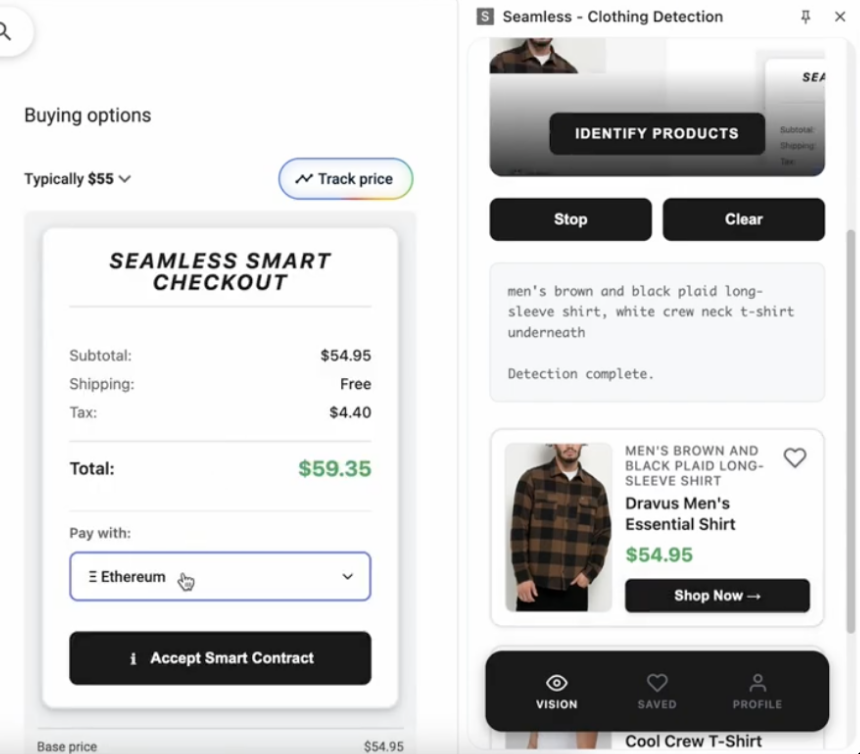This screenshot has height=754, width=860.
Task: Open the Profile tab
Action: (x=757, y=683)
